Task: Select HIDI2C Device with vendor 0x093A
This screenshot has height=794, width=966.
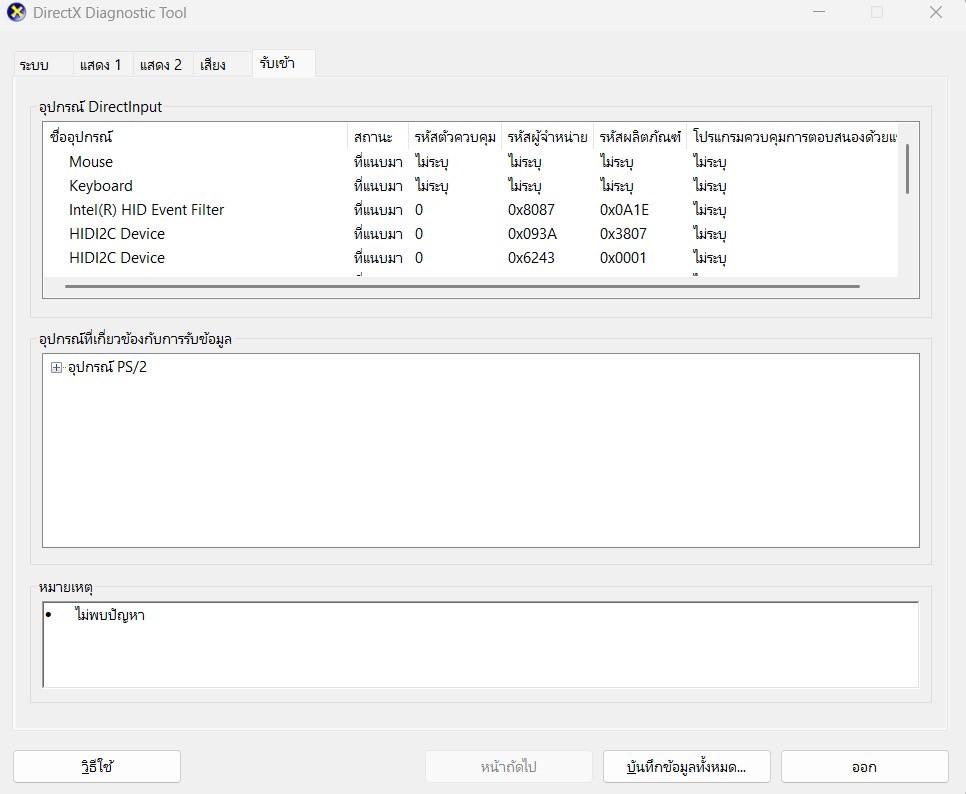Action: pyautogui.click(x=117, y=234)
